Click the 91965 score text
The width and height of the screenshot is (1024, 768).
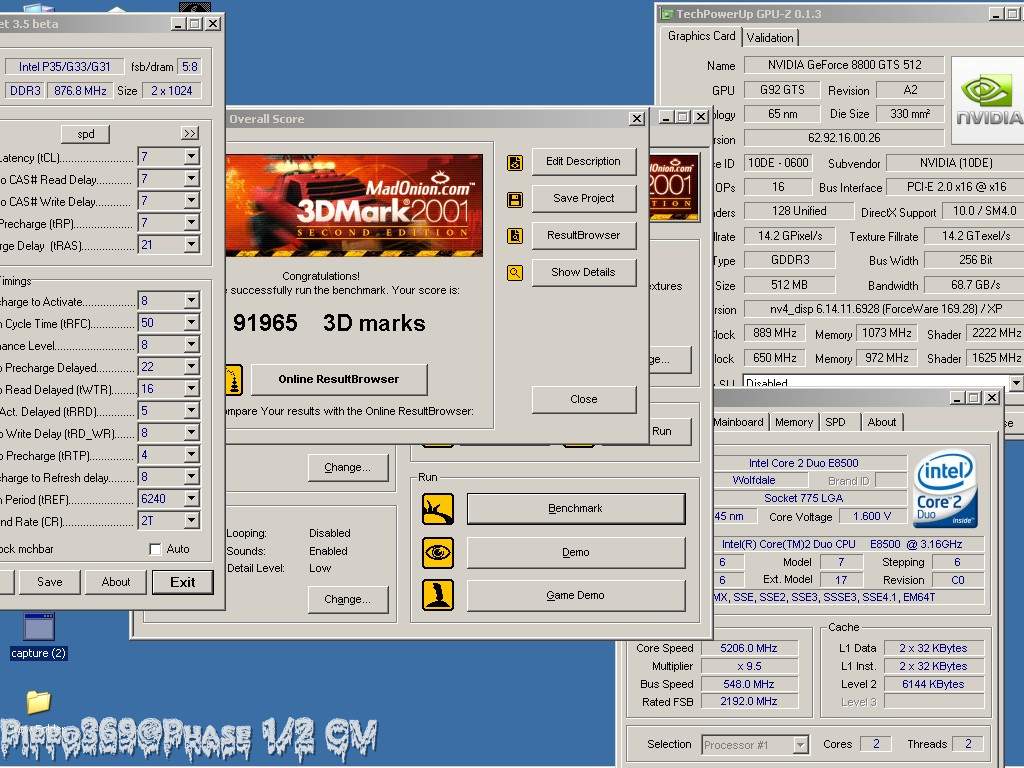click(265, 323)
